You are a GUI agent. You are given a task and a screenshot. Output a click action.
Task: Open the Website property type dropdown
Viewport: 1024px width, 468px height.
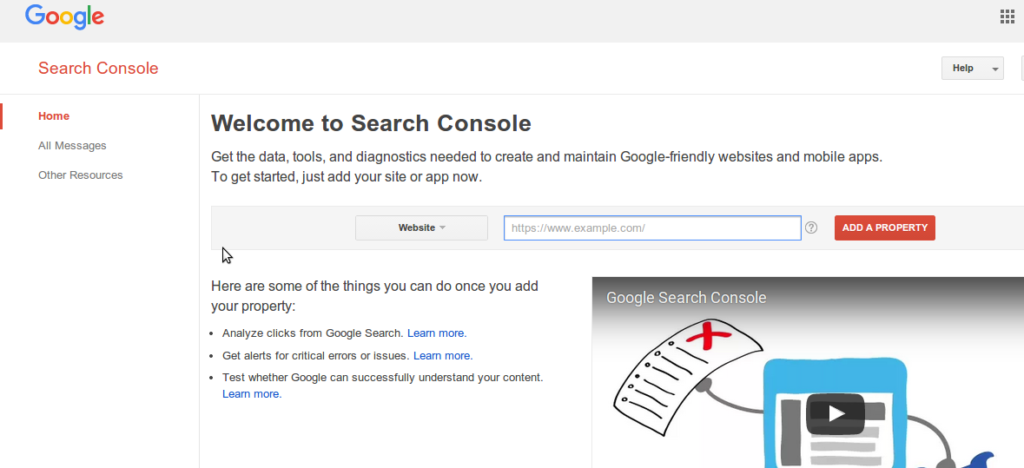pos(421,228)
